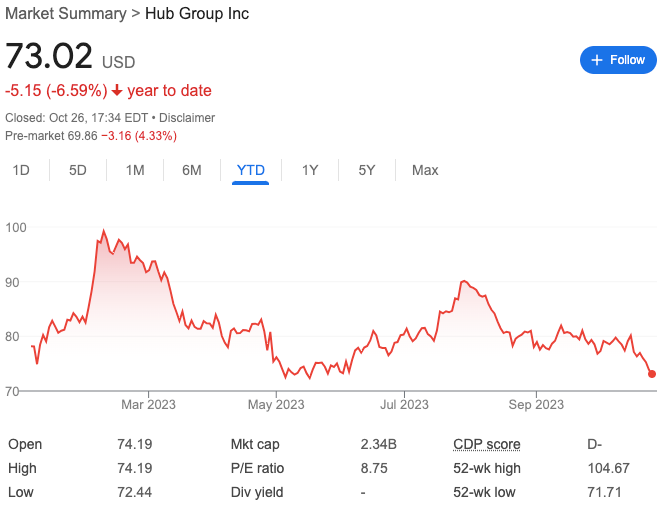Screen dimensions: 667x517
Task: Click the Mar 2023 axis label
Action: [148, 405]
